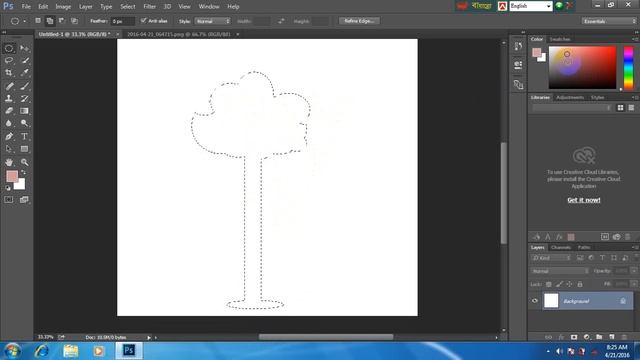Pick a color in the color field
This screenshot has width=640, height=360.
pyautogui.click(x=582, y=68)
